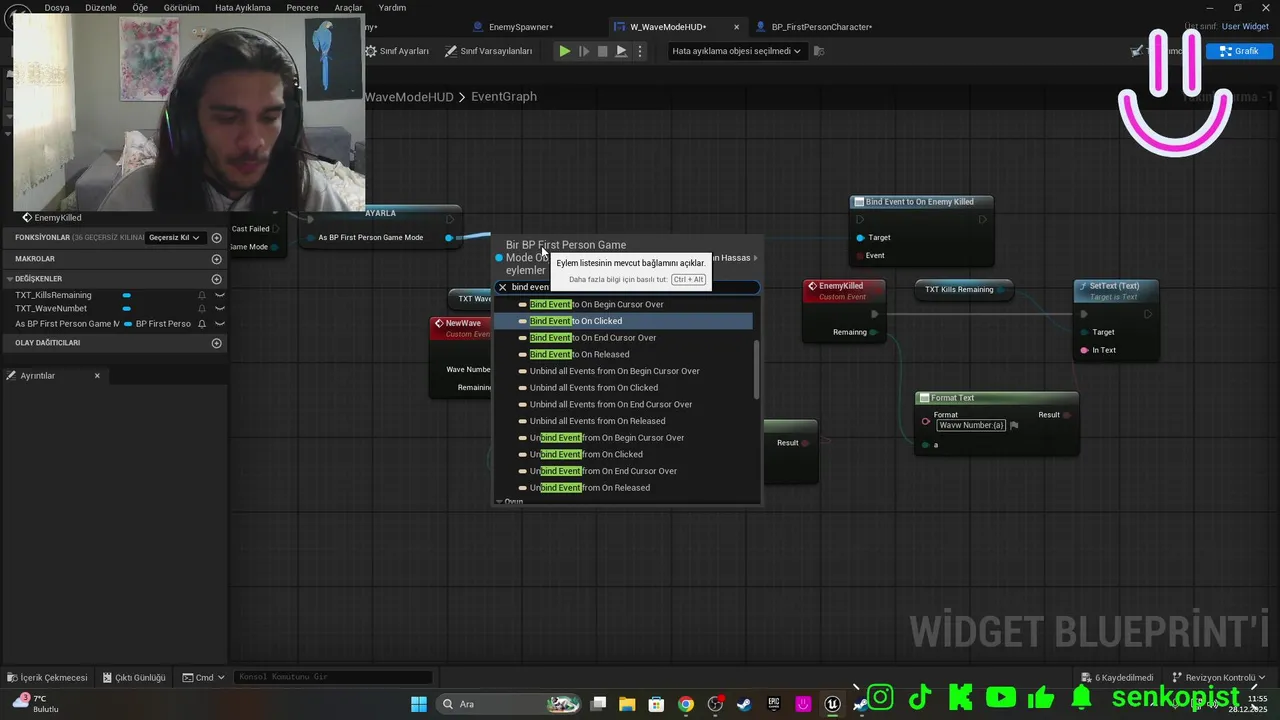
Task: Click the SetText (Text) node header
Action: pos(1115,289)
